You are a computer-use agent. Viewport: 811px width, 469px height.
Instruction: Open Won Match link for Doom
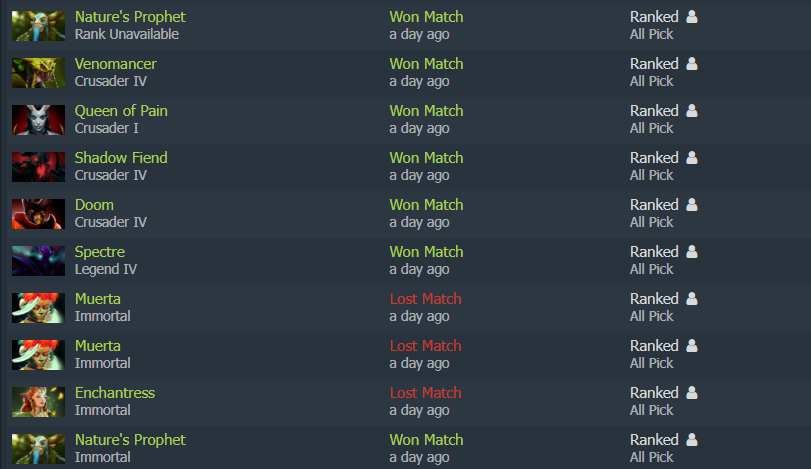click(426, 205)
